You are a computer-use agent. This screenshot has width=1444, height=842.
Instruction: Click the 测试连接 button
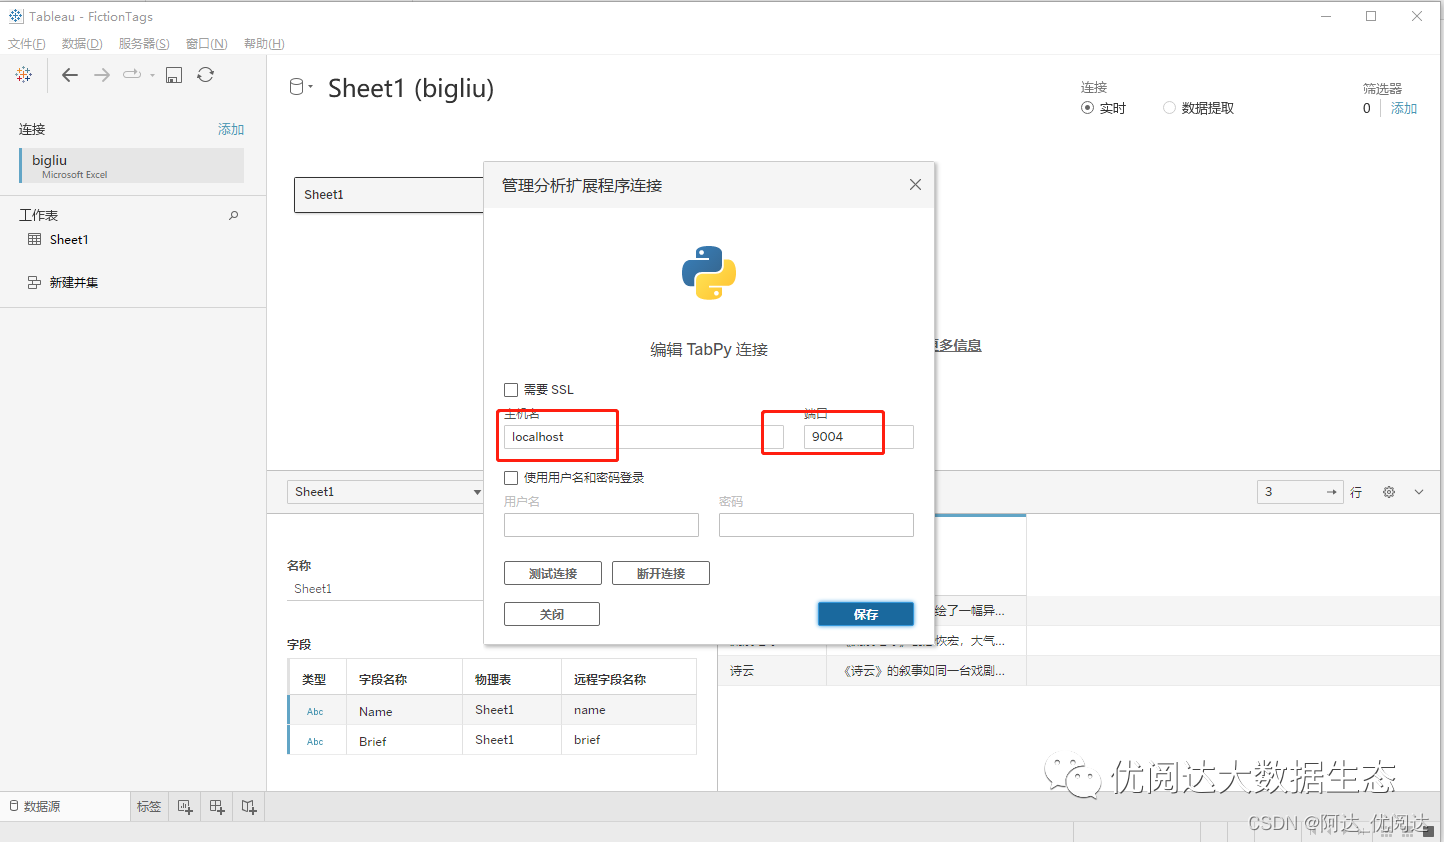click(553, 573)
